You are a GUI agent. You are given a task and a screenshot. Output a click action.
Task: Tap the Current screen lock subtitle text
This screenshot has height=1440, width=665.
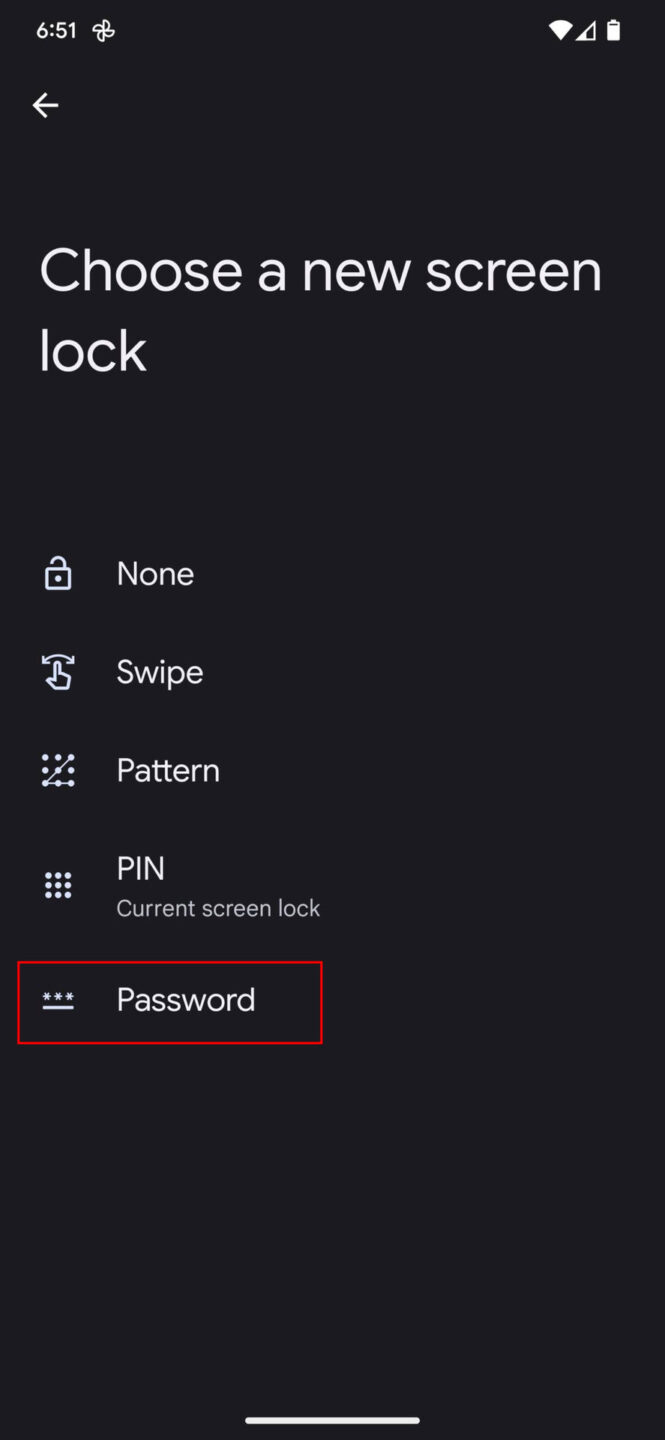[218, 908]
